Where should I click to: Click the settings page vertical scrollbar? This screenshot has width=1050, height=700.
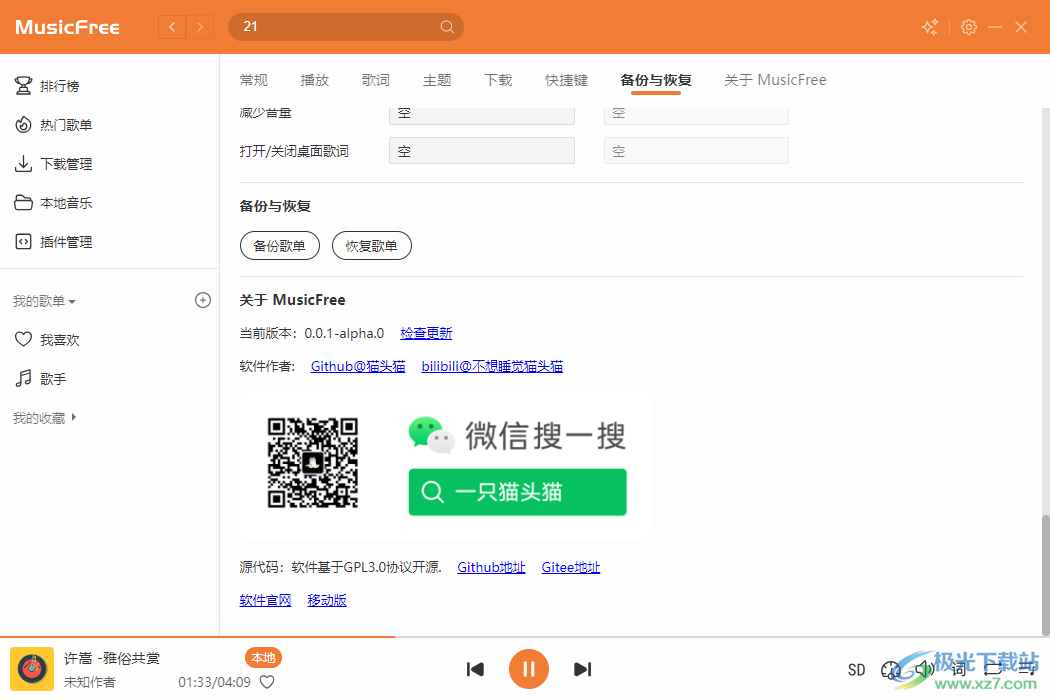(1045, 575)
